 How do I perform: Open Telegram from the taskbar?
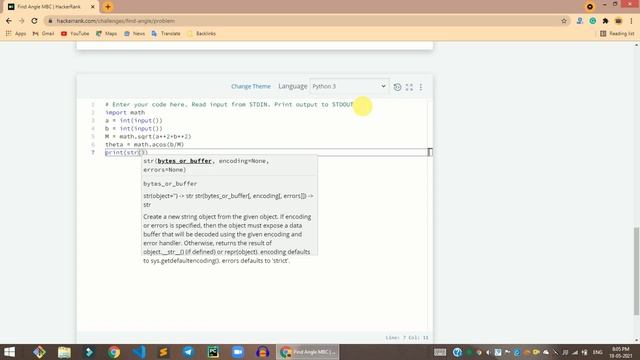188,352
